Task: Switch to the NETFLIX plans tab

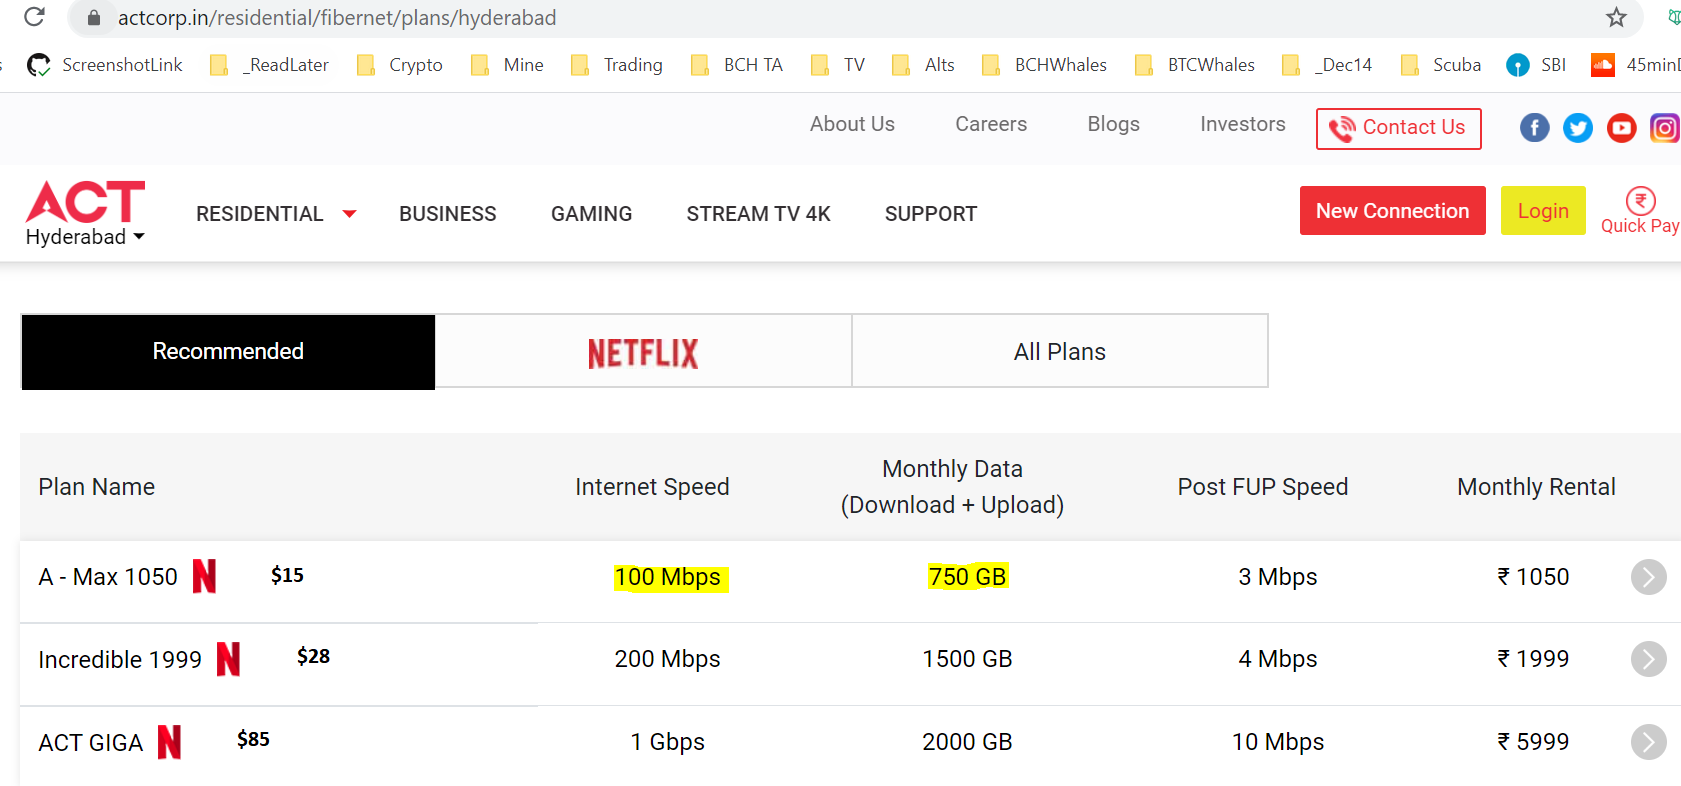Action: pos(643,351)
